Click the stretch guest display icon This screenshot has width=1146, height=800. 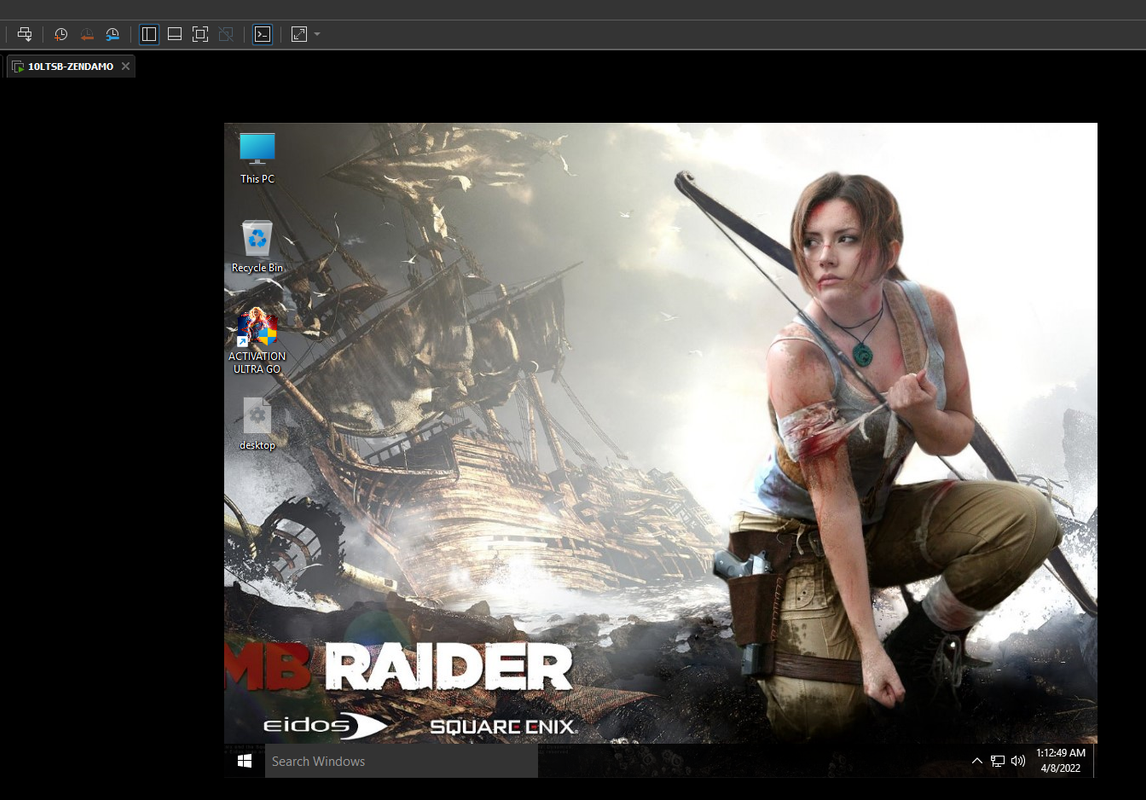[299, 34]
